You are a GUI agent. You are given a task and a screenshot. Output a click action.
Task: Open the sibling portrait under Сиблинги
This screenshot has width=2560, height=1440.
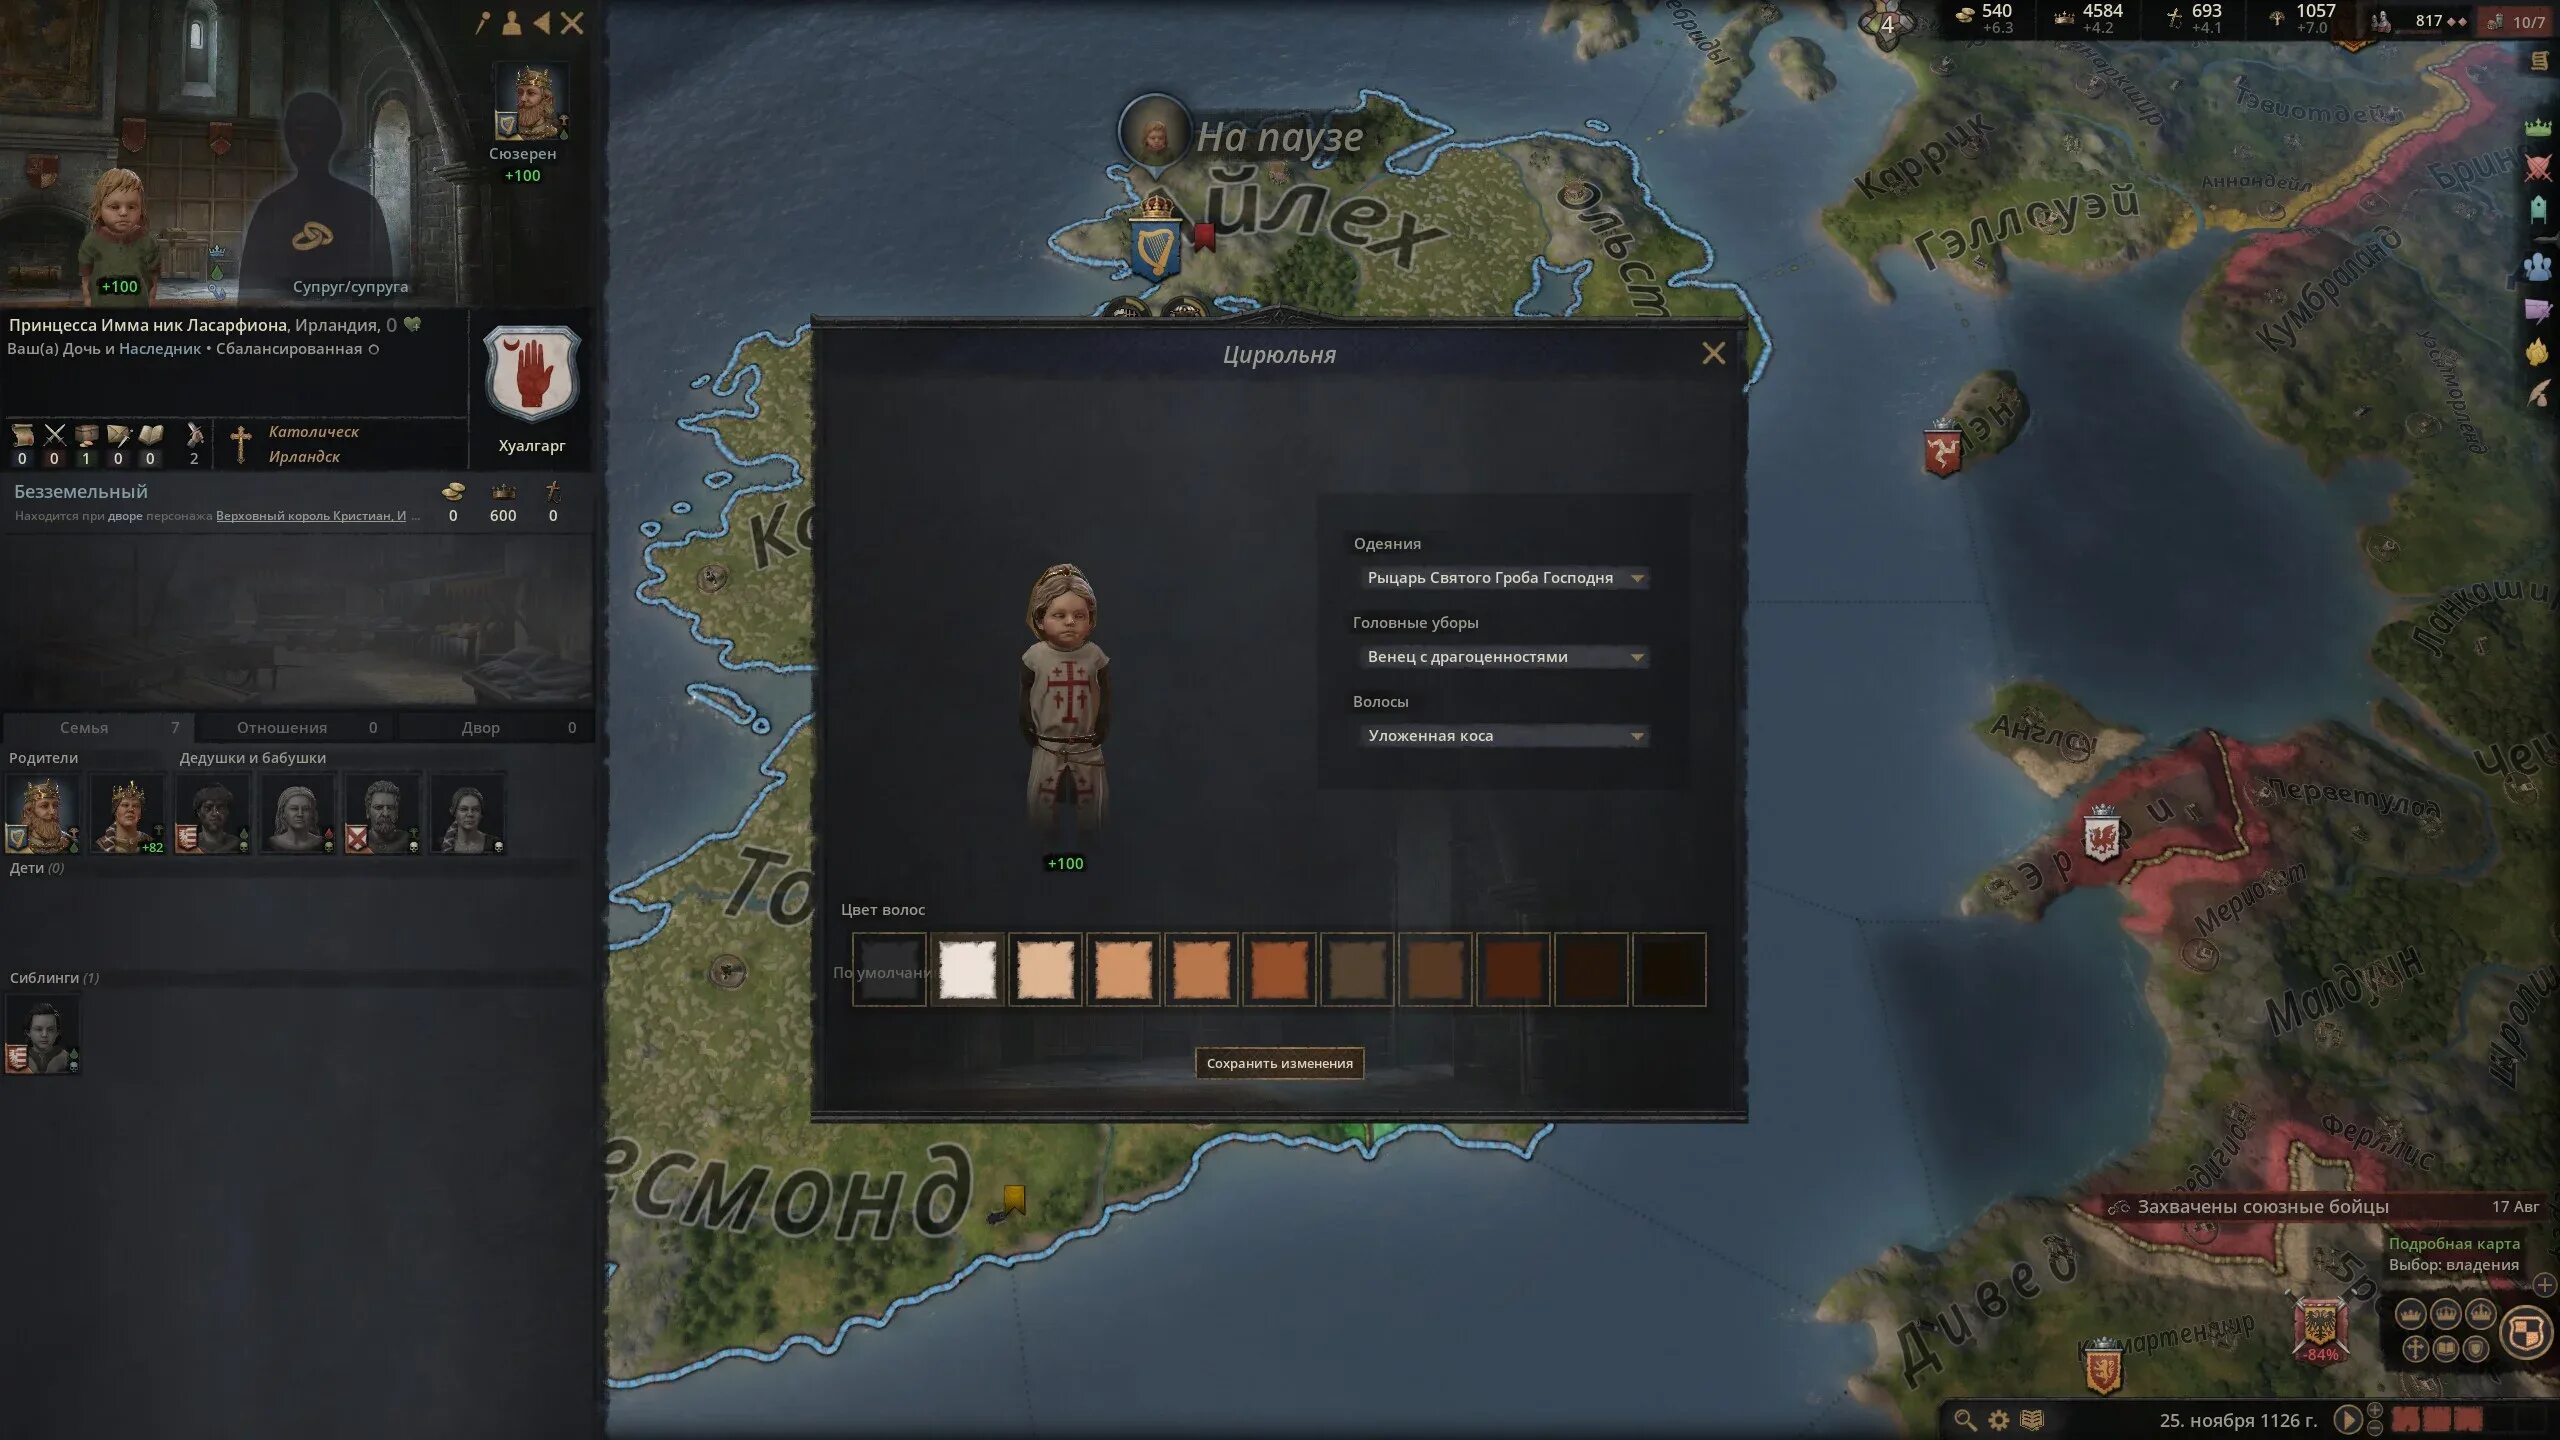[x=42, y=1034]
